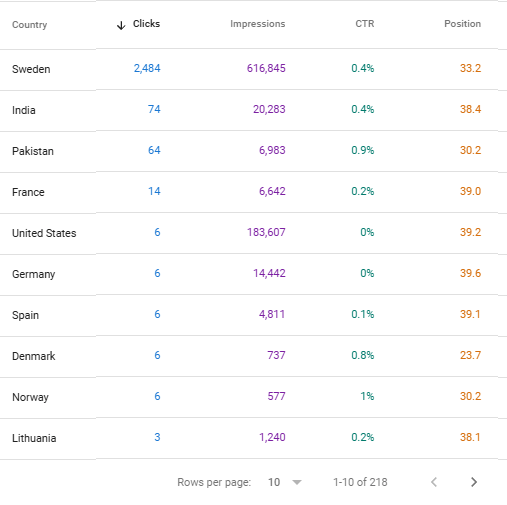507x505 pixels.
Task: Click the 1-10 of 218 pagination text
Action: 360,482
